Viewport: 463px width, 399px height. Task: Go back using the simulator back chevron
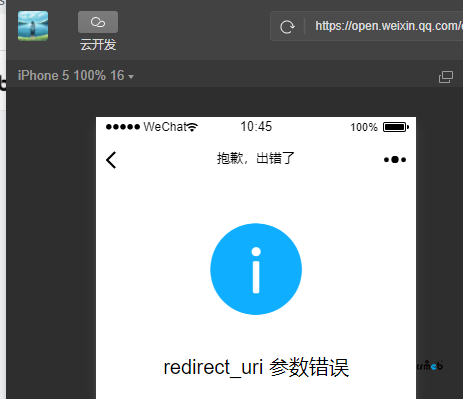[111, 160]
